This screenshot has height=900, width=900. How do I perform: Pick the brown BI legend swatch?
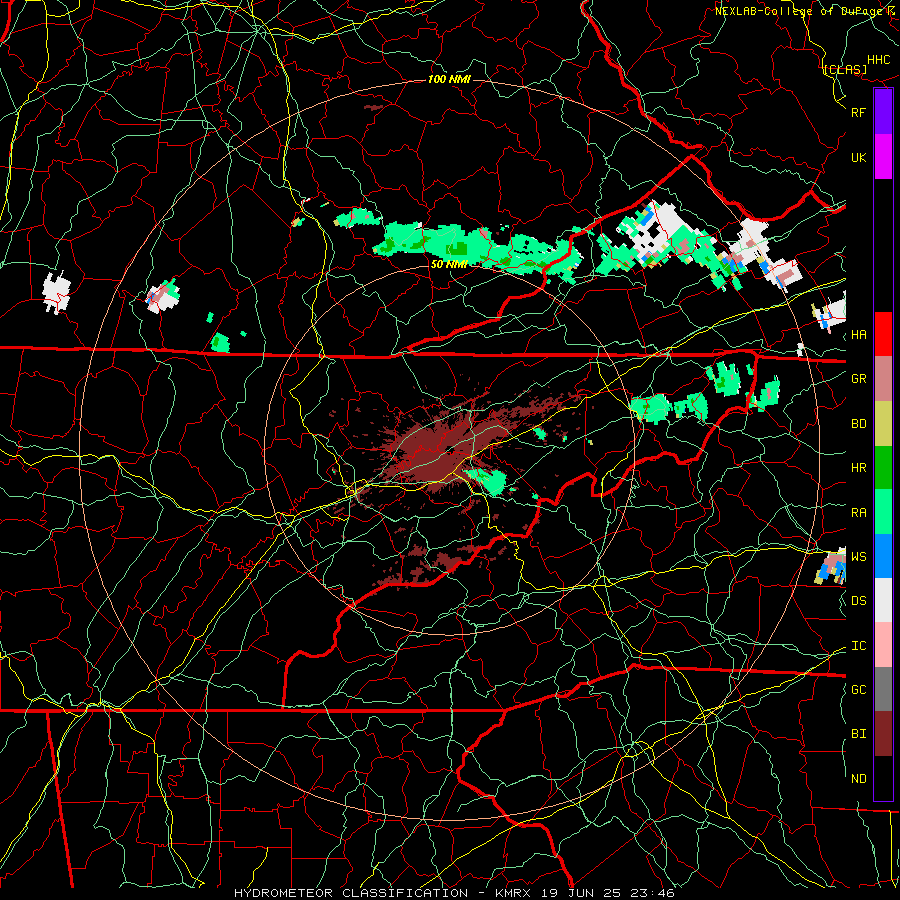click(883, 734)
